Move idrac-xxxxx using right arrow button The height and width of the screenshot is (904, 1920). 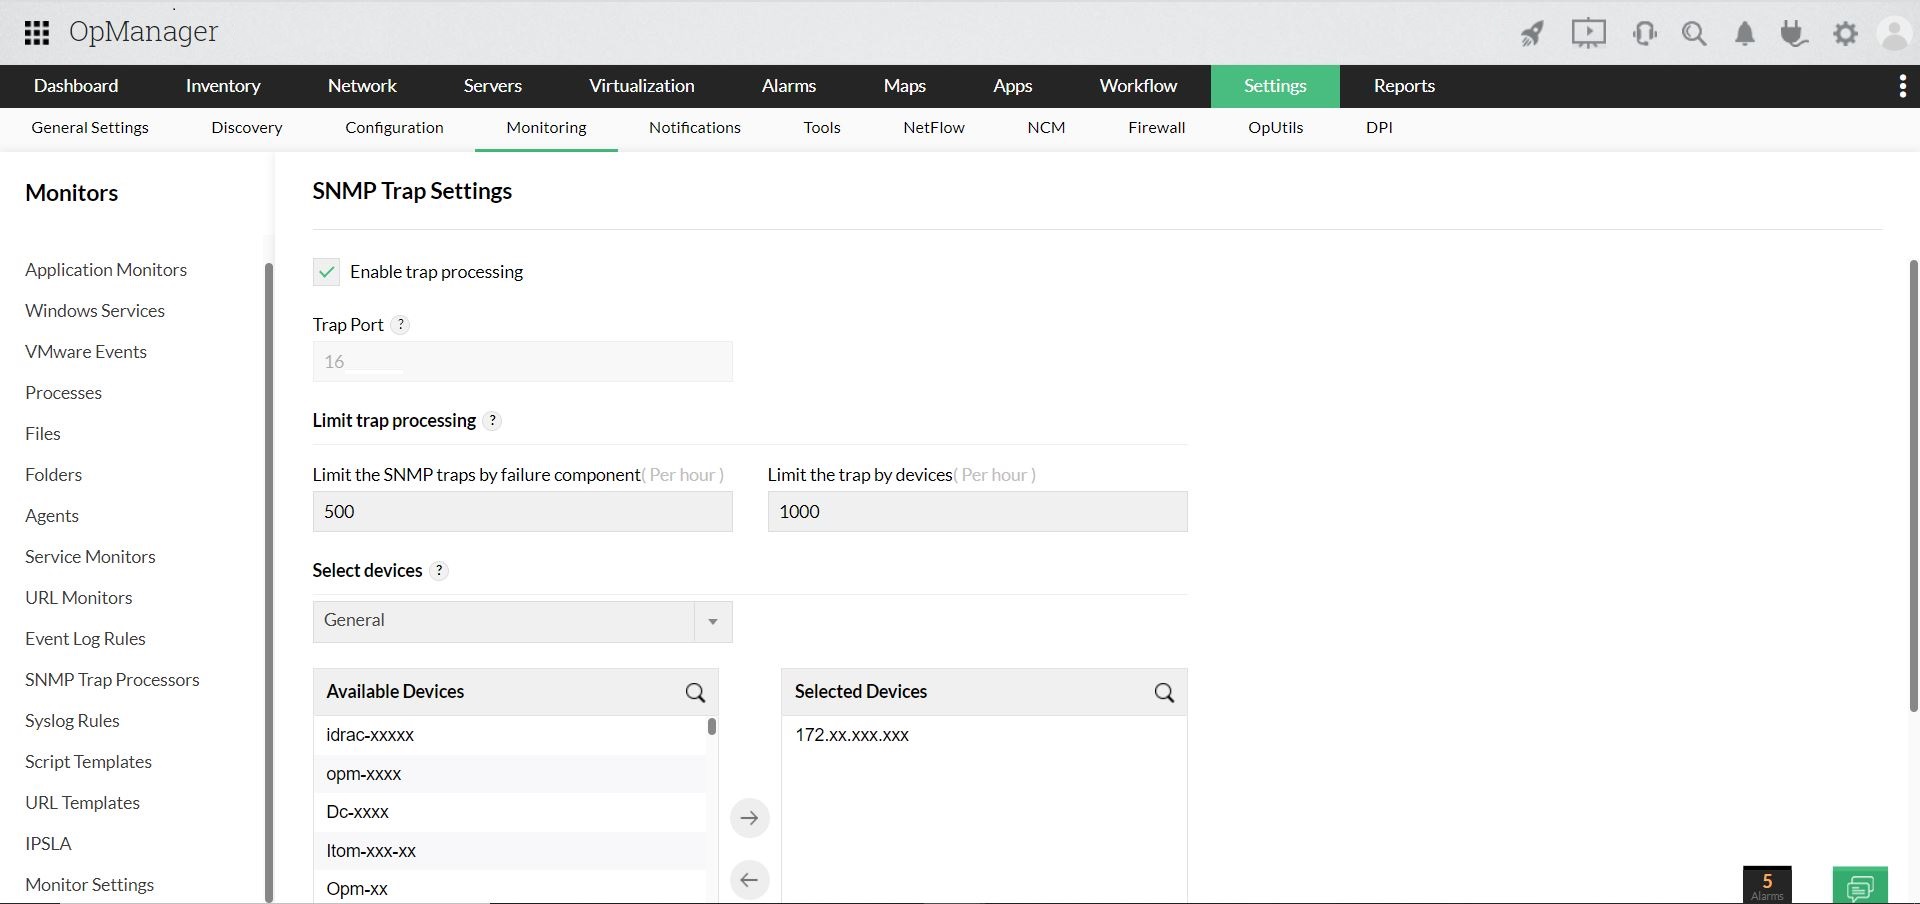point(749,817)
